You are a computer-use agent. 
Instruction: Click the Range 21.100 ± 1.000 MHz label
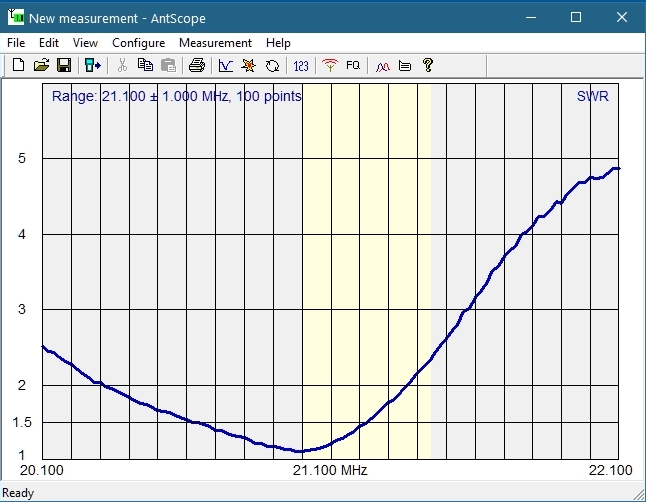pyautogui.click(x=177, y=96)
